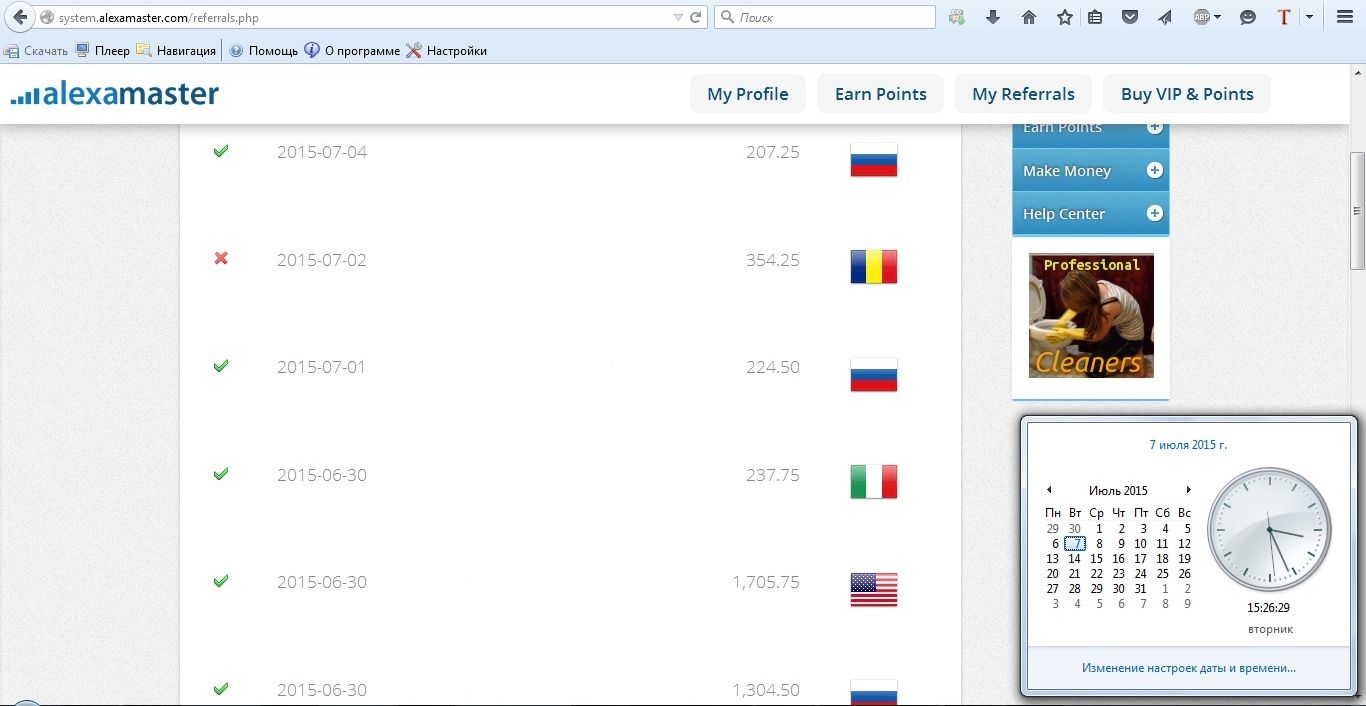
Task: Click the green checkmark on 2015-07-01 row
Action: (221, 366)
